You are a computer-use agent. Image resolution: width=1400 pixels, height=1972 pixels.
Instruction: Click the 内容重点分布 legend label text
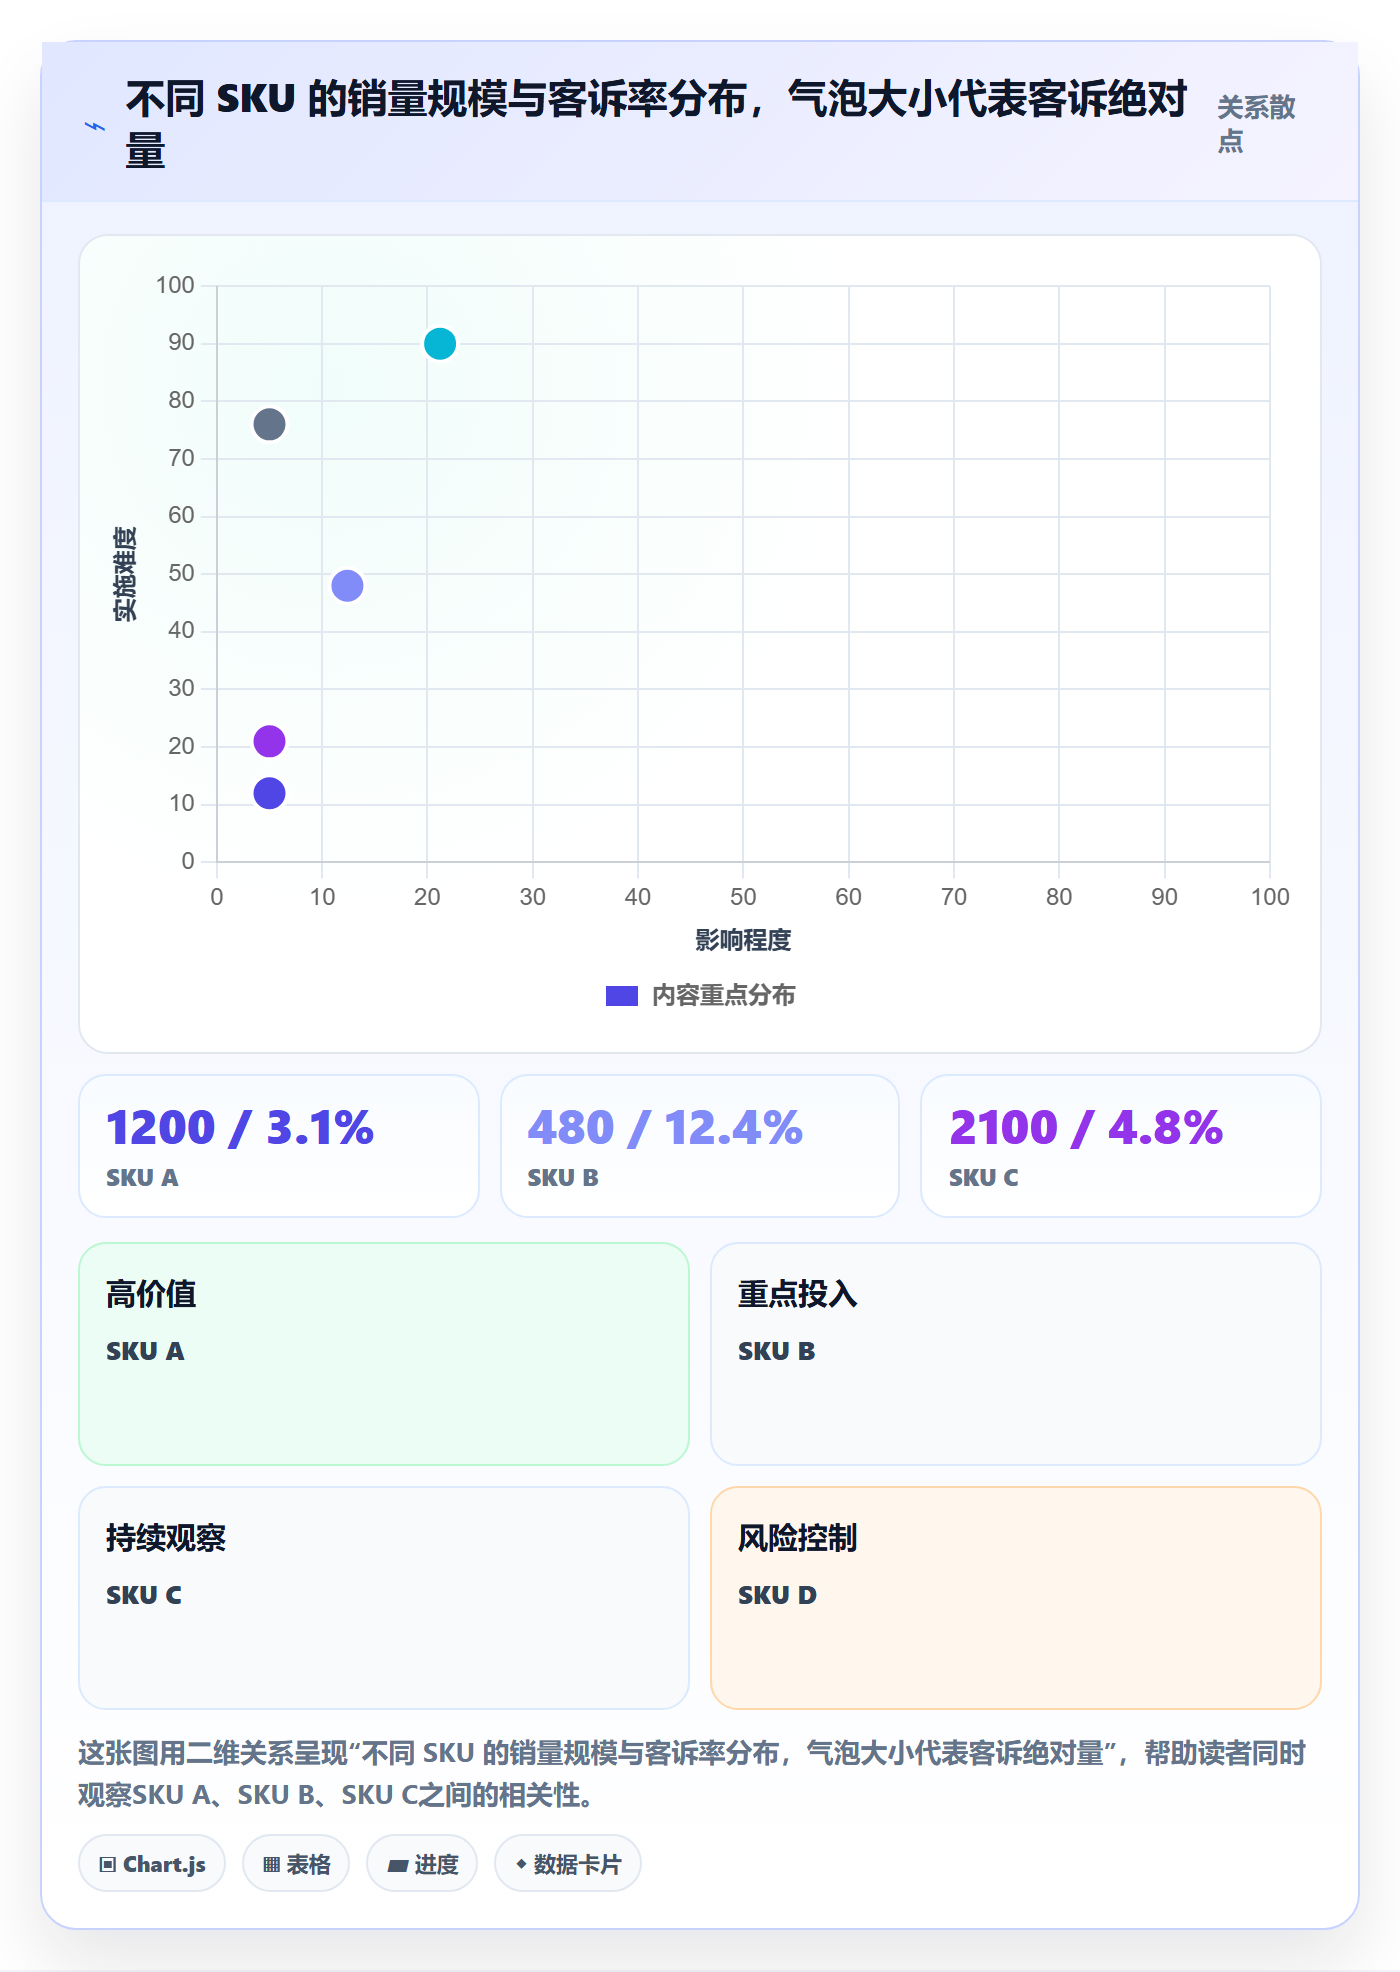[724, 996]
